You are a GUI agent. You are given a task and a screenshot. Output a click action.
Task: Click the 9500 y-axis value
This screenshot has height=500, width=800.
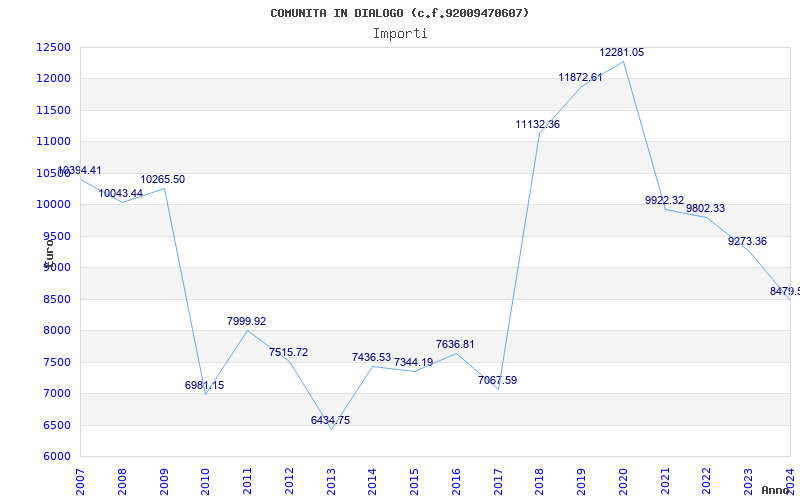57,236
